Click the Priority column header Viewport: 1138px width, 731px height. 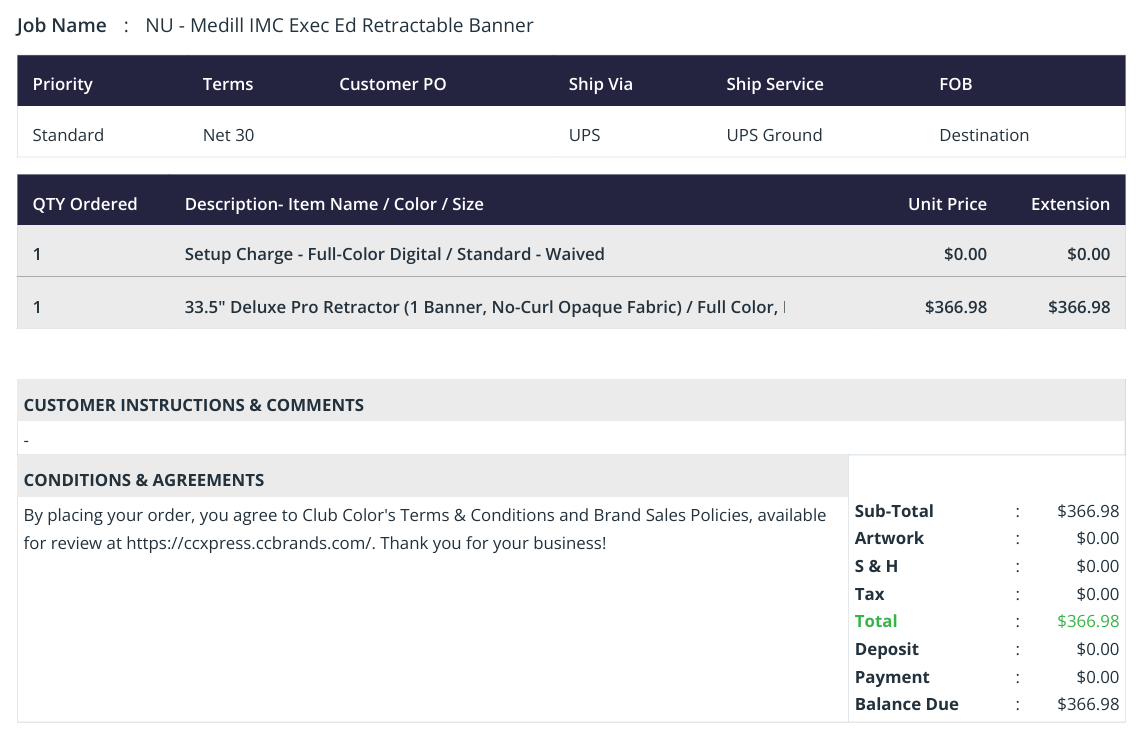tap(62, 84)
